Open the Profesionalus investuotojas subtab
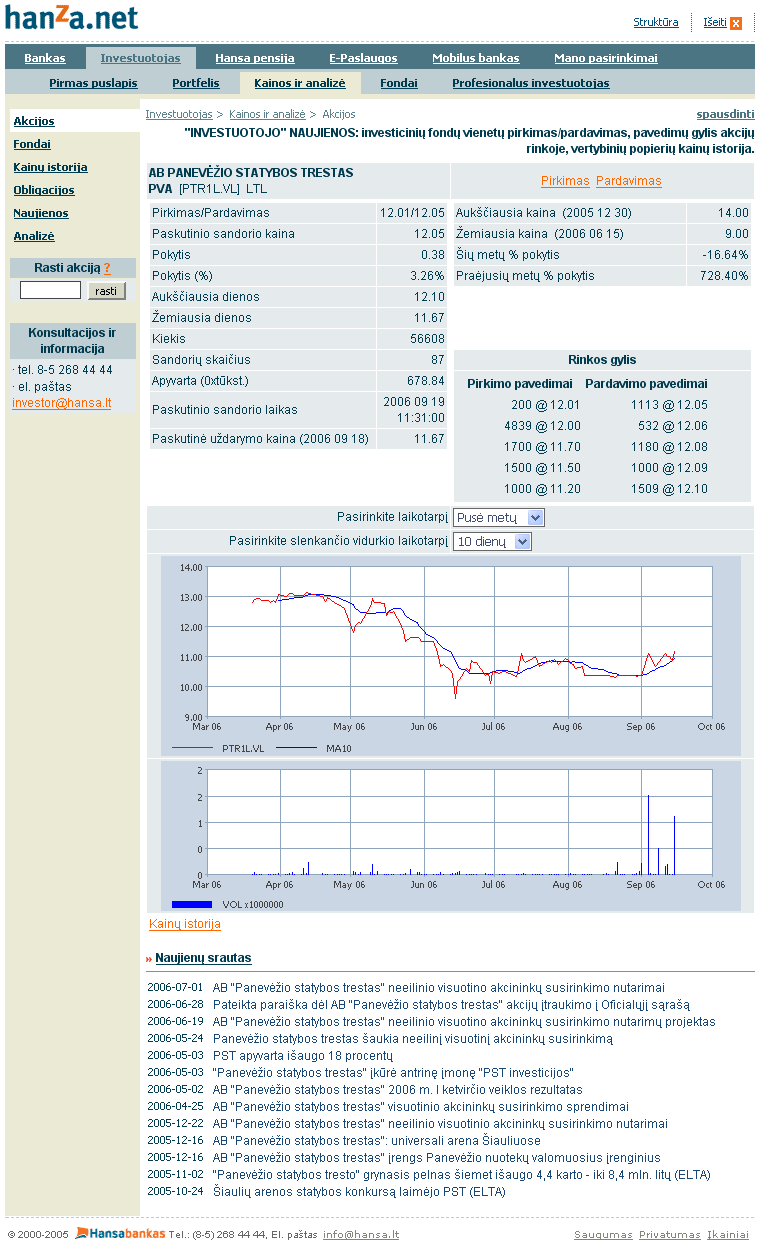The image size is (760, 1250). click(531, 83)
